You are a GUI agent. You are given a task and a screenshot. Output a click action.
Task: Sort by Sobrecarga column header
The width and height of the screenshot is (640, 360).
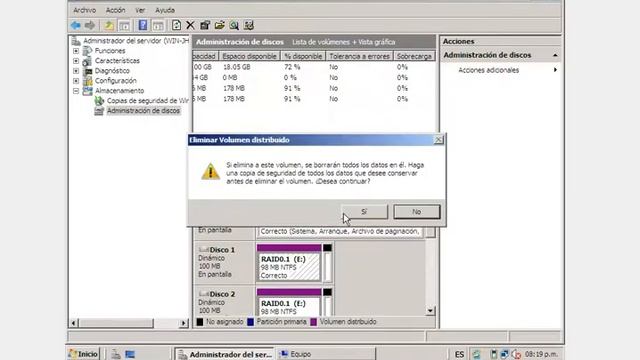tap(414, 56)
